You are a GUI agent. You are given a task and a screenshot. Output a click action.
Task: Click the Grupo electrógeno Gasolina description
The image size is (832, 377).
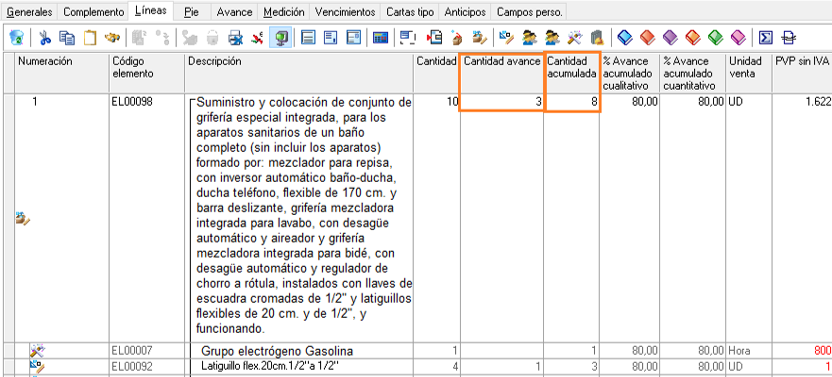(277, 351)
